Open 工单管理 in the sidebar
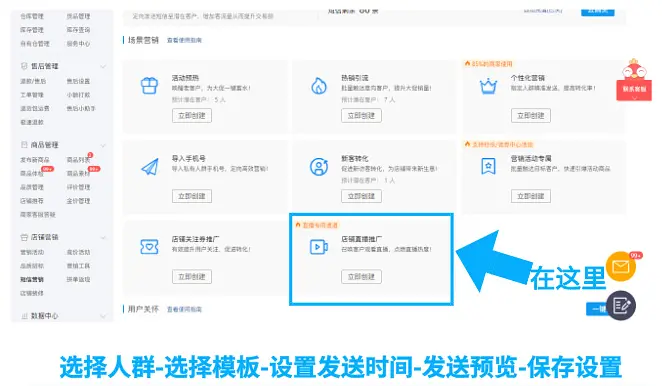 coord(32,95)
